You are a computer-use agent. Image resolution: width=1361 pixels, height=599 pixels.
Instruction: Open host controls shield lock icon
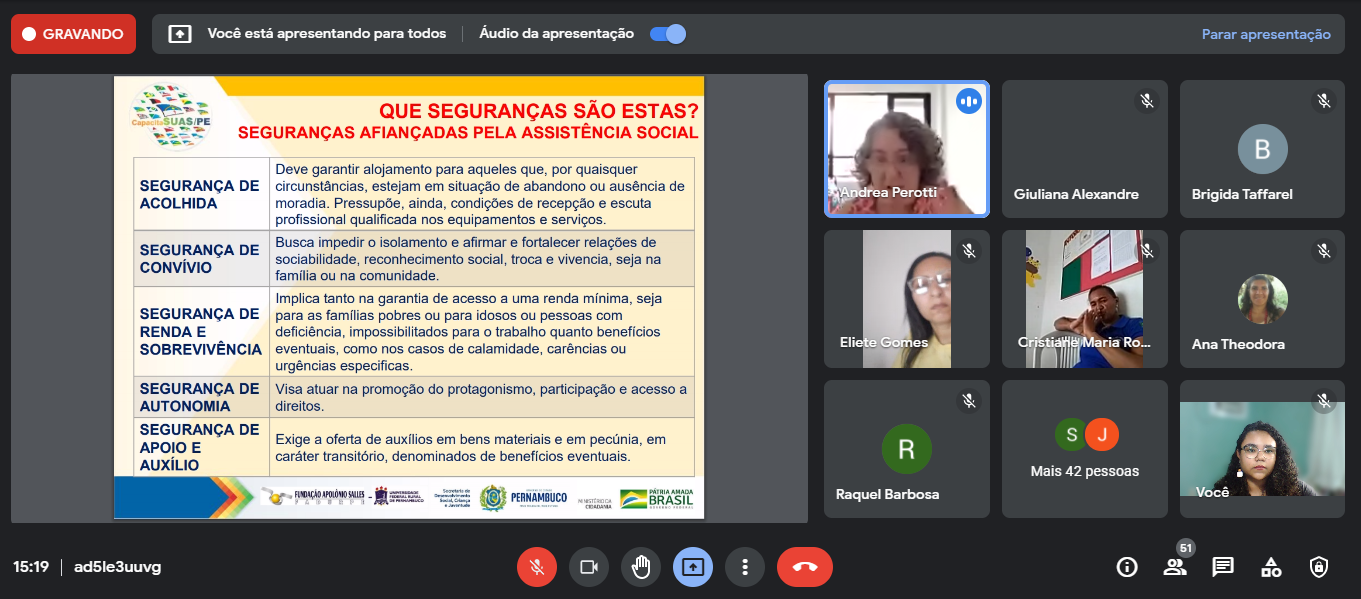pos(1319,567)
